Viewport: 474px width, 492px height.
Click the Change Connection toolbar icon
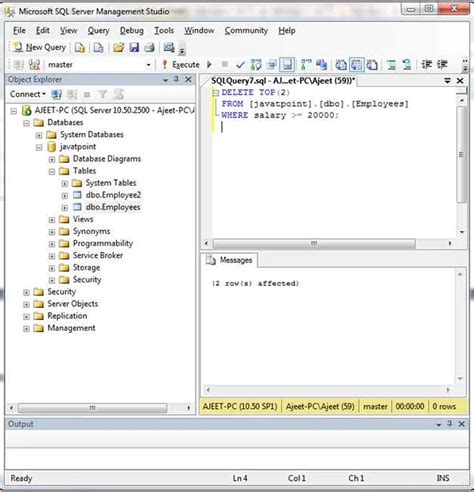34,65
